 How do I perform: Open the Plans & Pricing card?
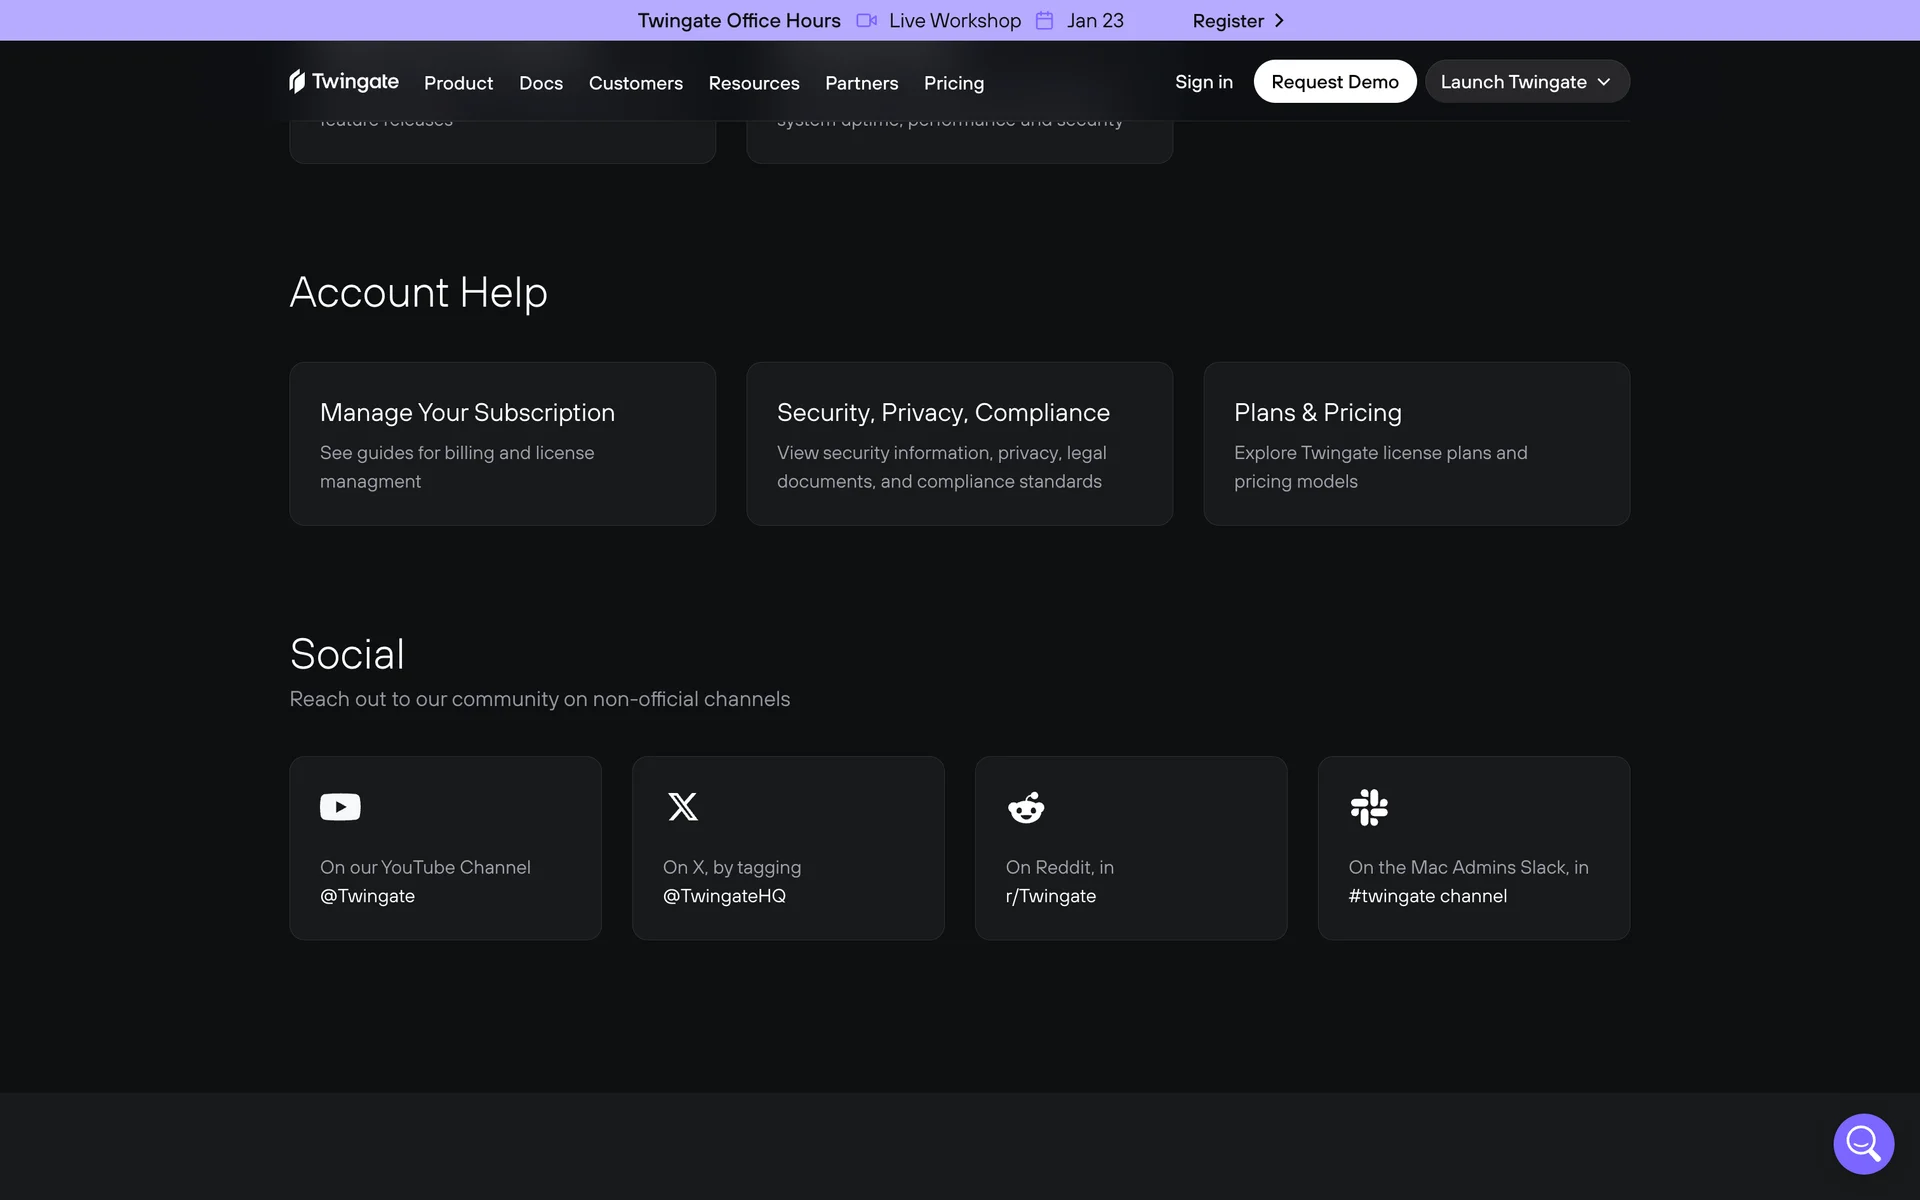click(x=1416, y=443)
